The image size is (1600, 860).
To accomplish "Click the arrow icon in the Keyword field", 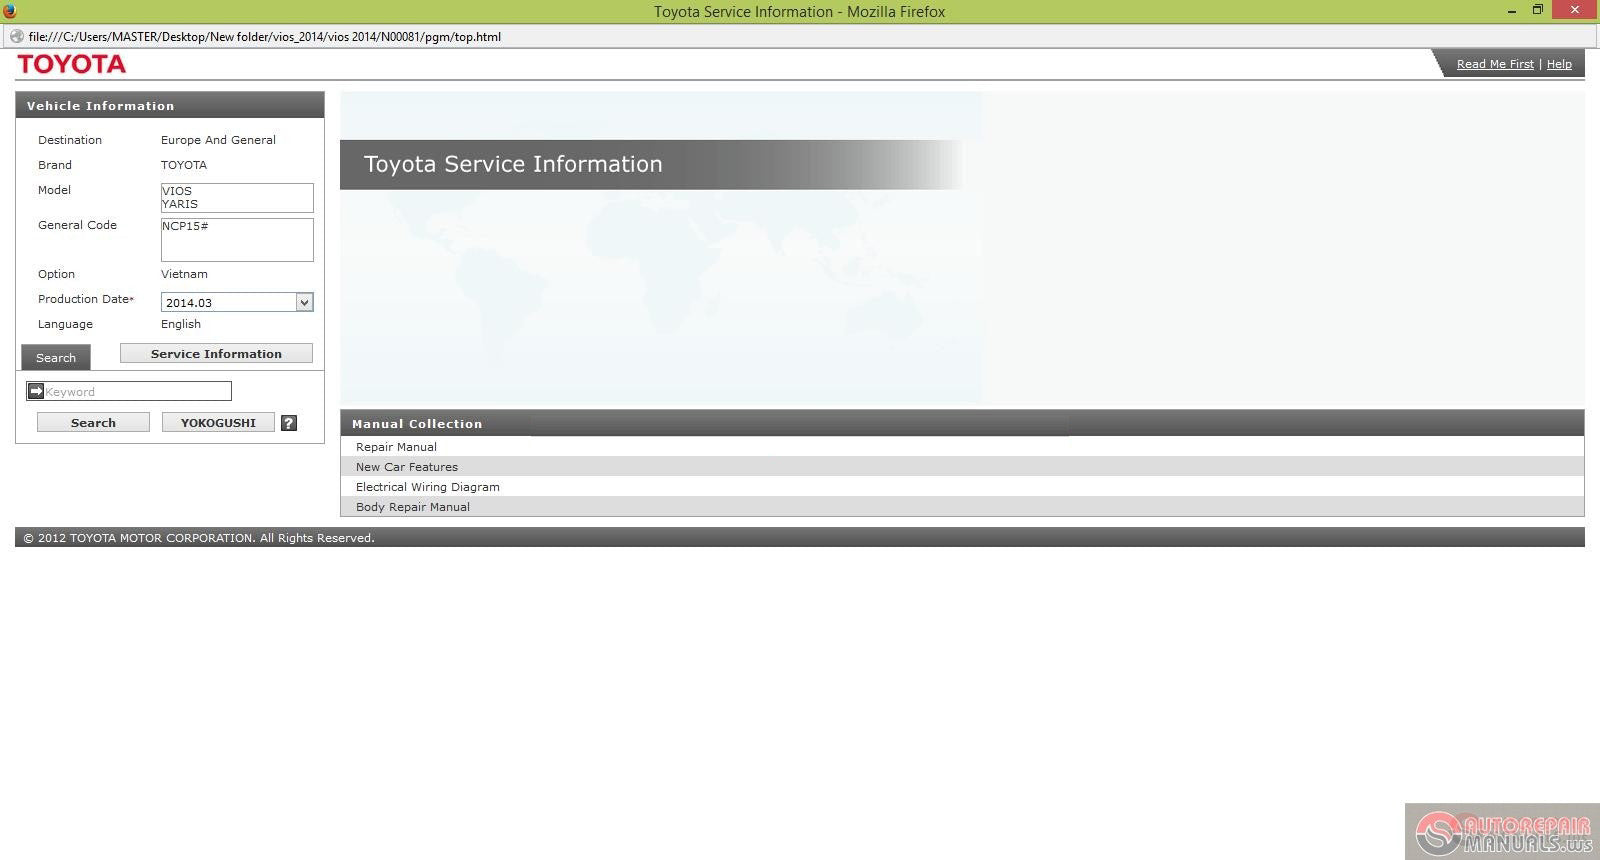I will point(36,391).
